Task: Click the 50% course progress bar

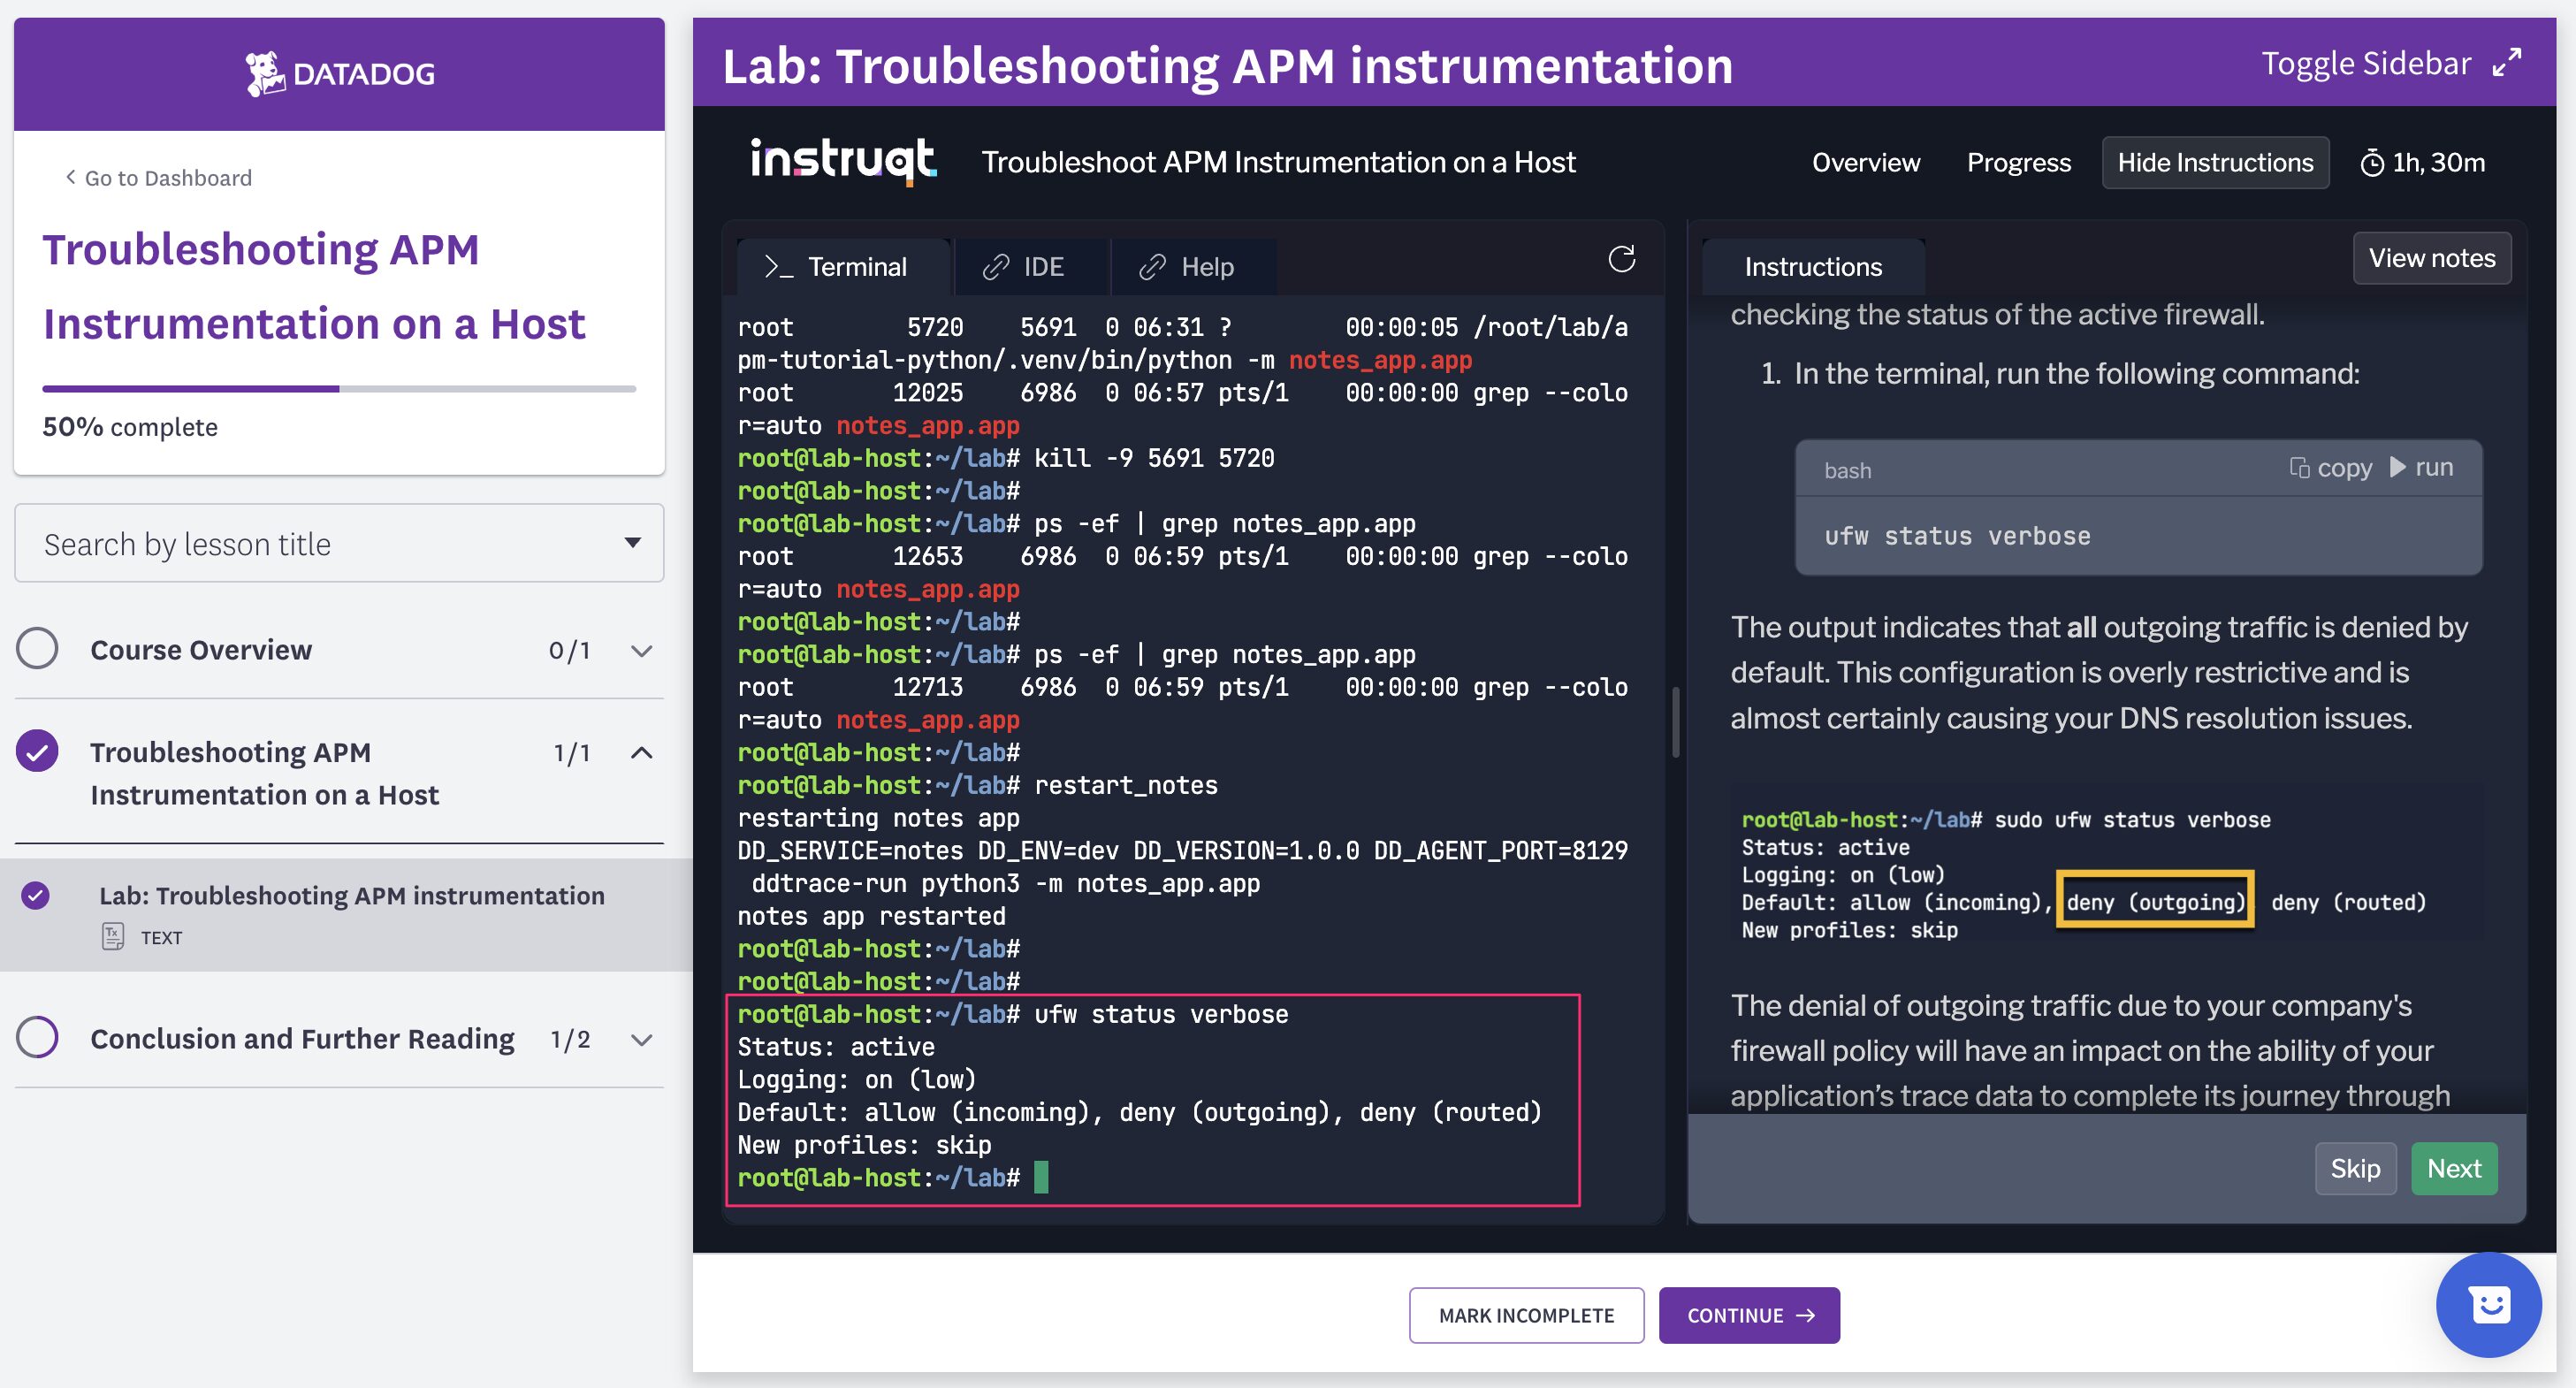Action: click(339, 388)
